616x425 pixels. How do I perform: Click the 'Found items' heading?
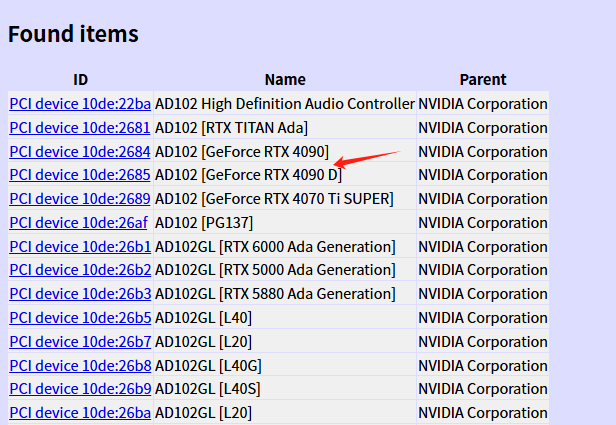point(73,34)
